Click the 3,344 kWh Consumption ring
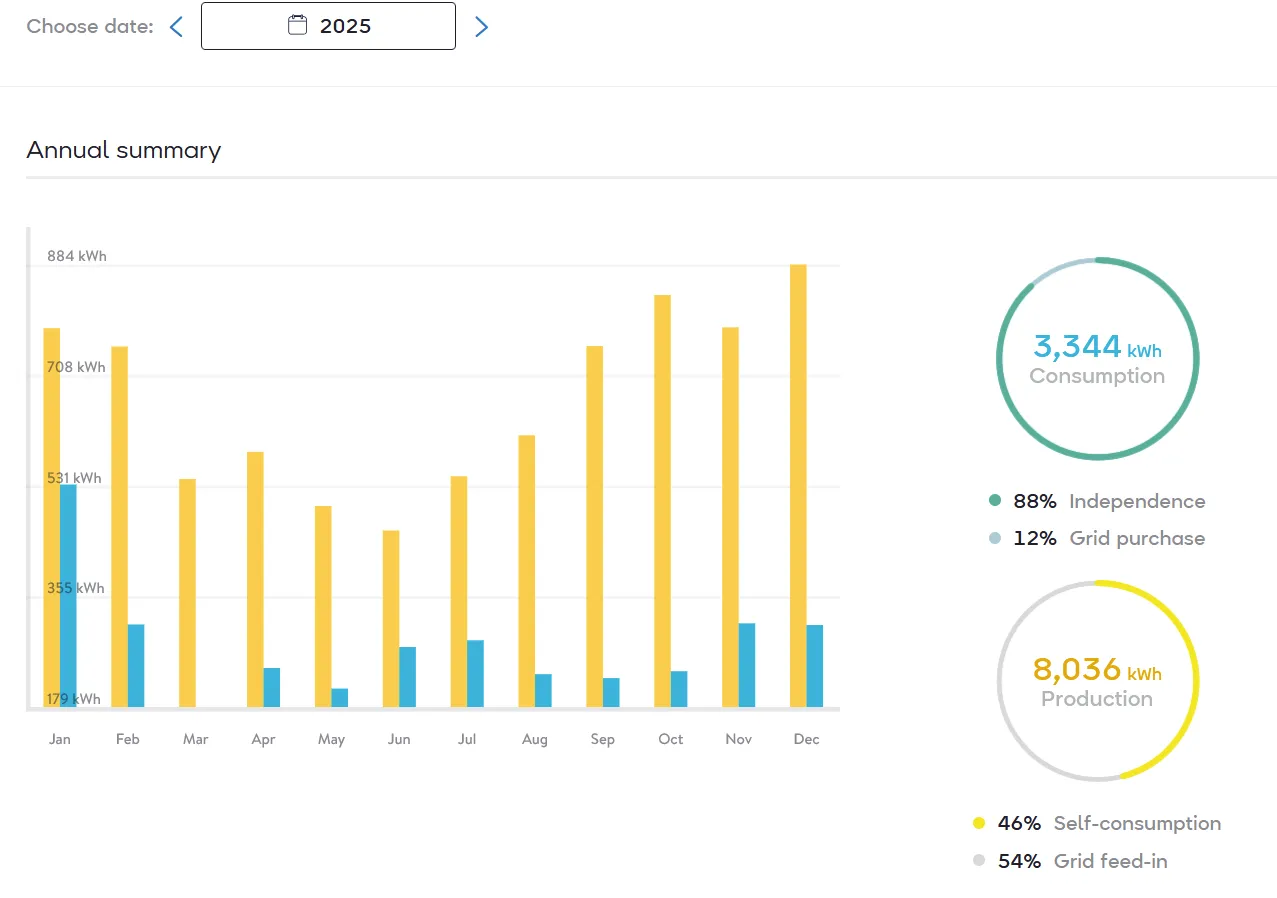1277x898 pixels. click(x=1097, y=359)
